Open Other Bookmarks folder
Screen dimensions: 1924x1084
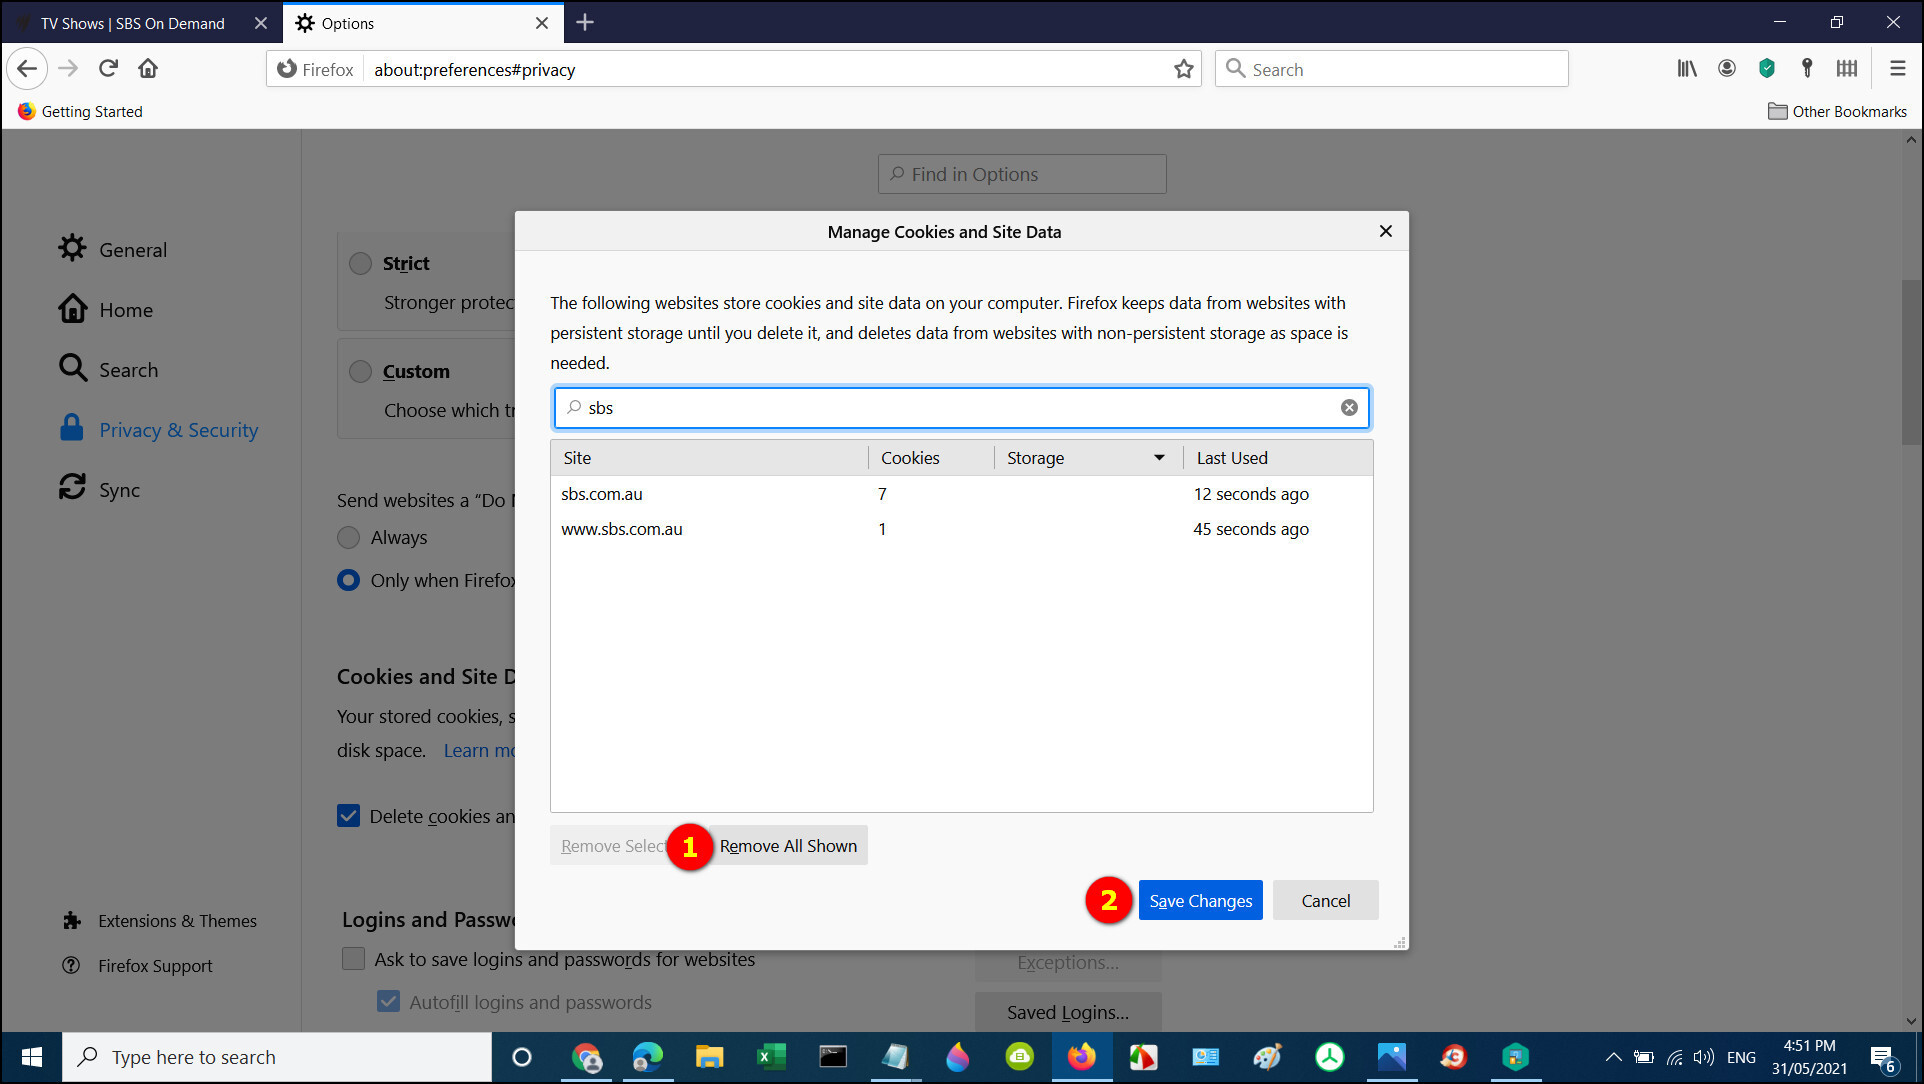[x=1837, y=112]
